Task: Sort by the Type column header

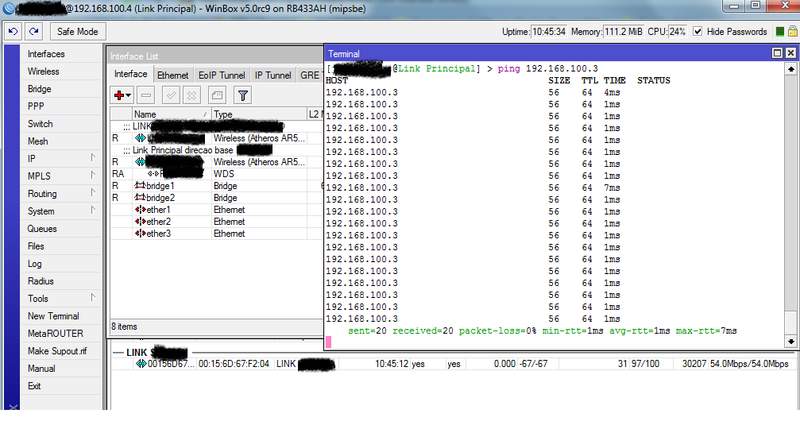Action: pos(259,114)
